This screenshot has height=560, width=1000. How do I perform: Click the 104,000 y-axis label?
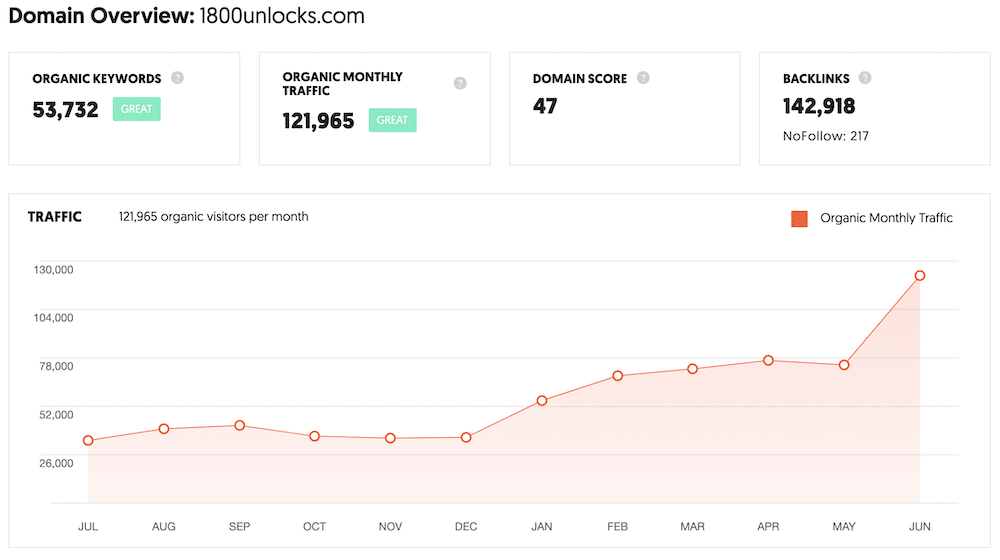[54, 318]
